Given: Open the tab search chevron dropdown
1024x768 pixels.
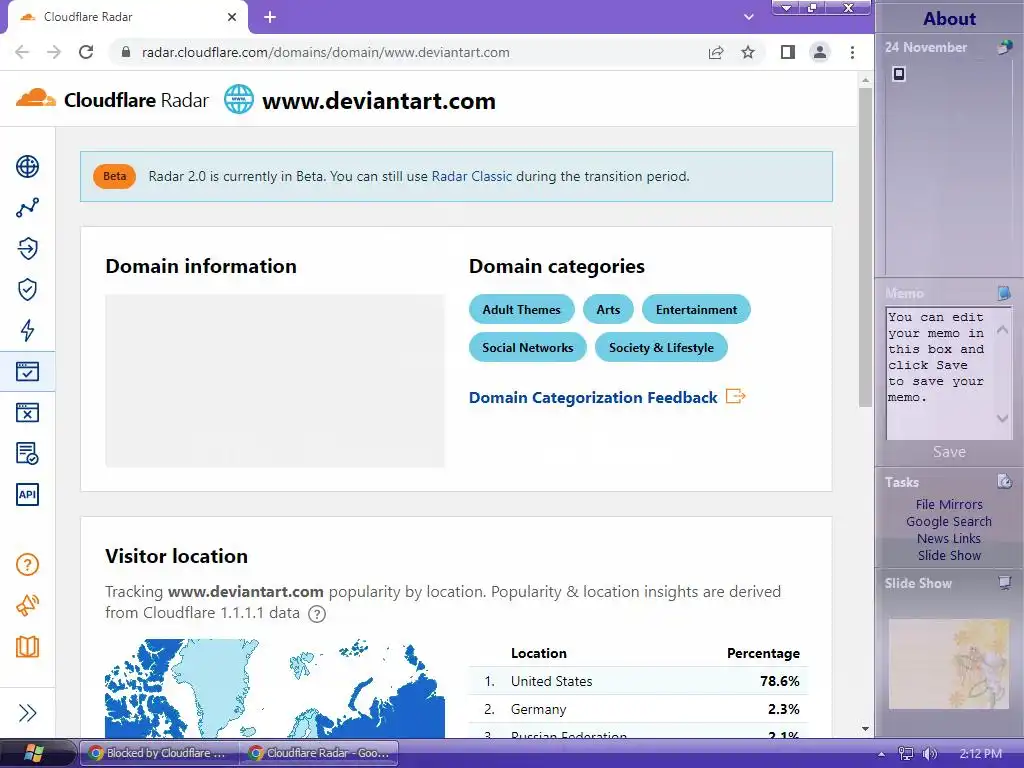Looking at the screenshot, I should point(749,17).
